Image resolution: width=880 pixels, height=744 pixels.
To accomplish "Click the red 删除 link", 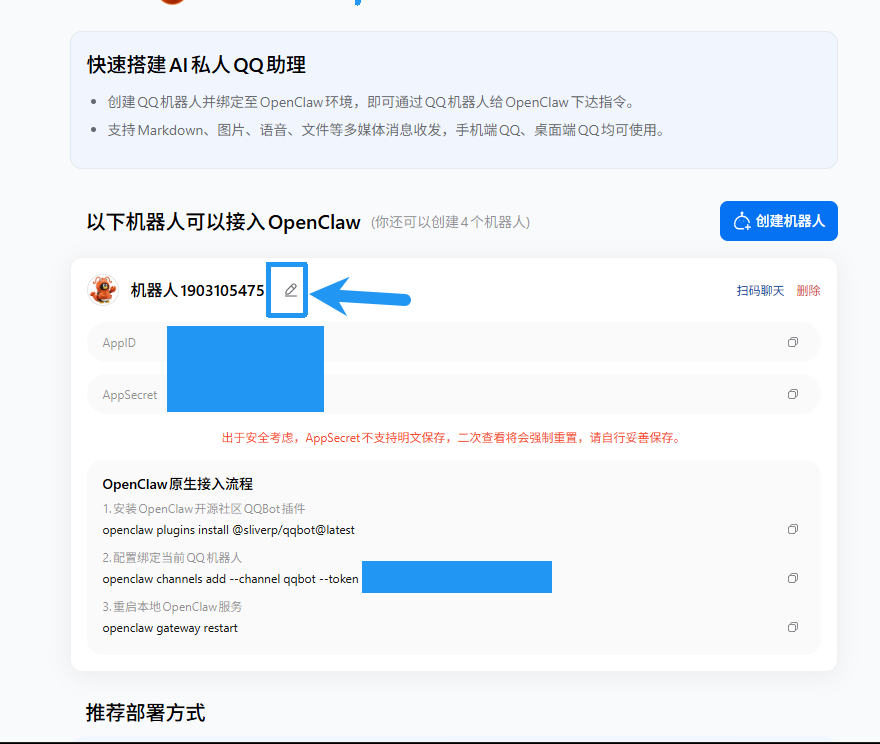I will coord(808,291).
